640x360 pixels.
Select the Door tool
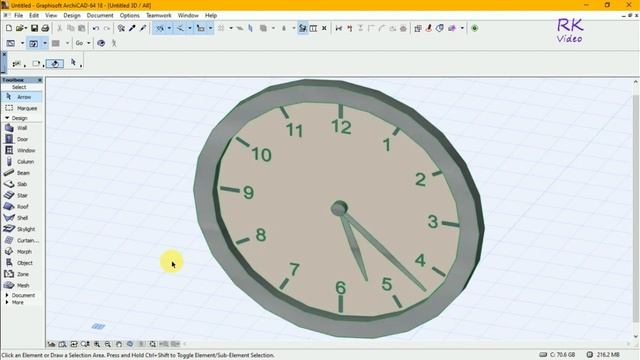coord(22,139)
